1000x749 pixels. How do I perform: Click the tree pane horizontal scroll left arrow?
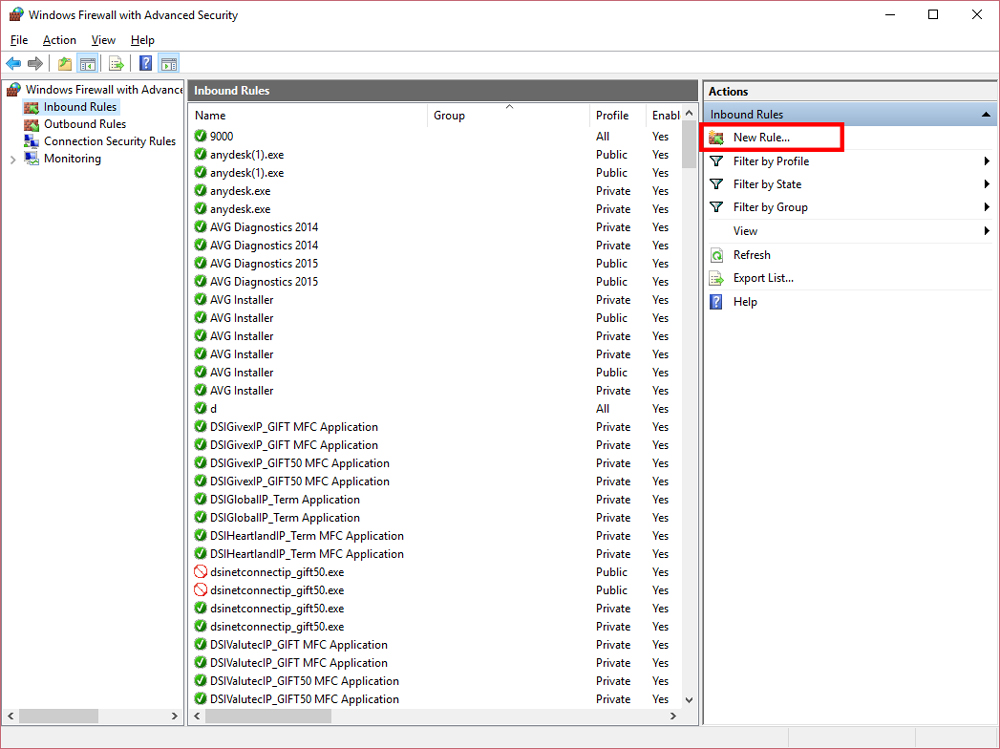[11, 716]
